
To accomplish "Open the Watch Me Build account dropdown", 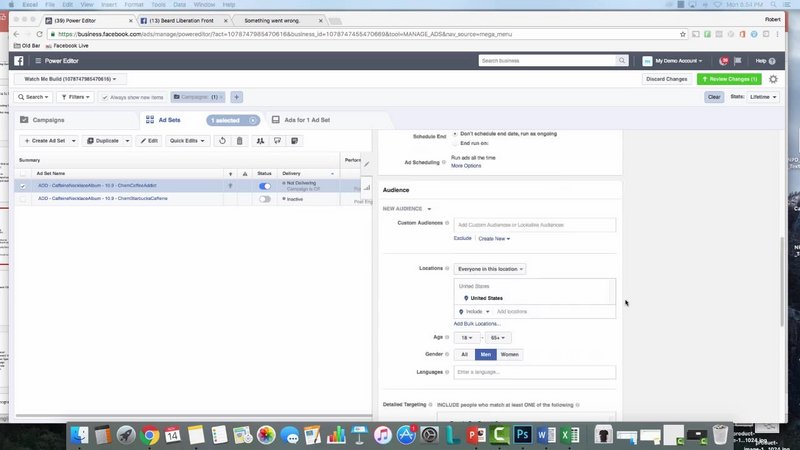I will (x=70, y=79).
